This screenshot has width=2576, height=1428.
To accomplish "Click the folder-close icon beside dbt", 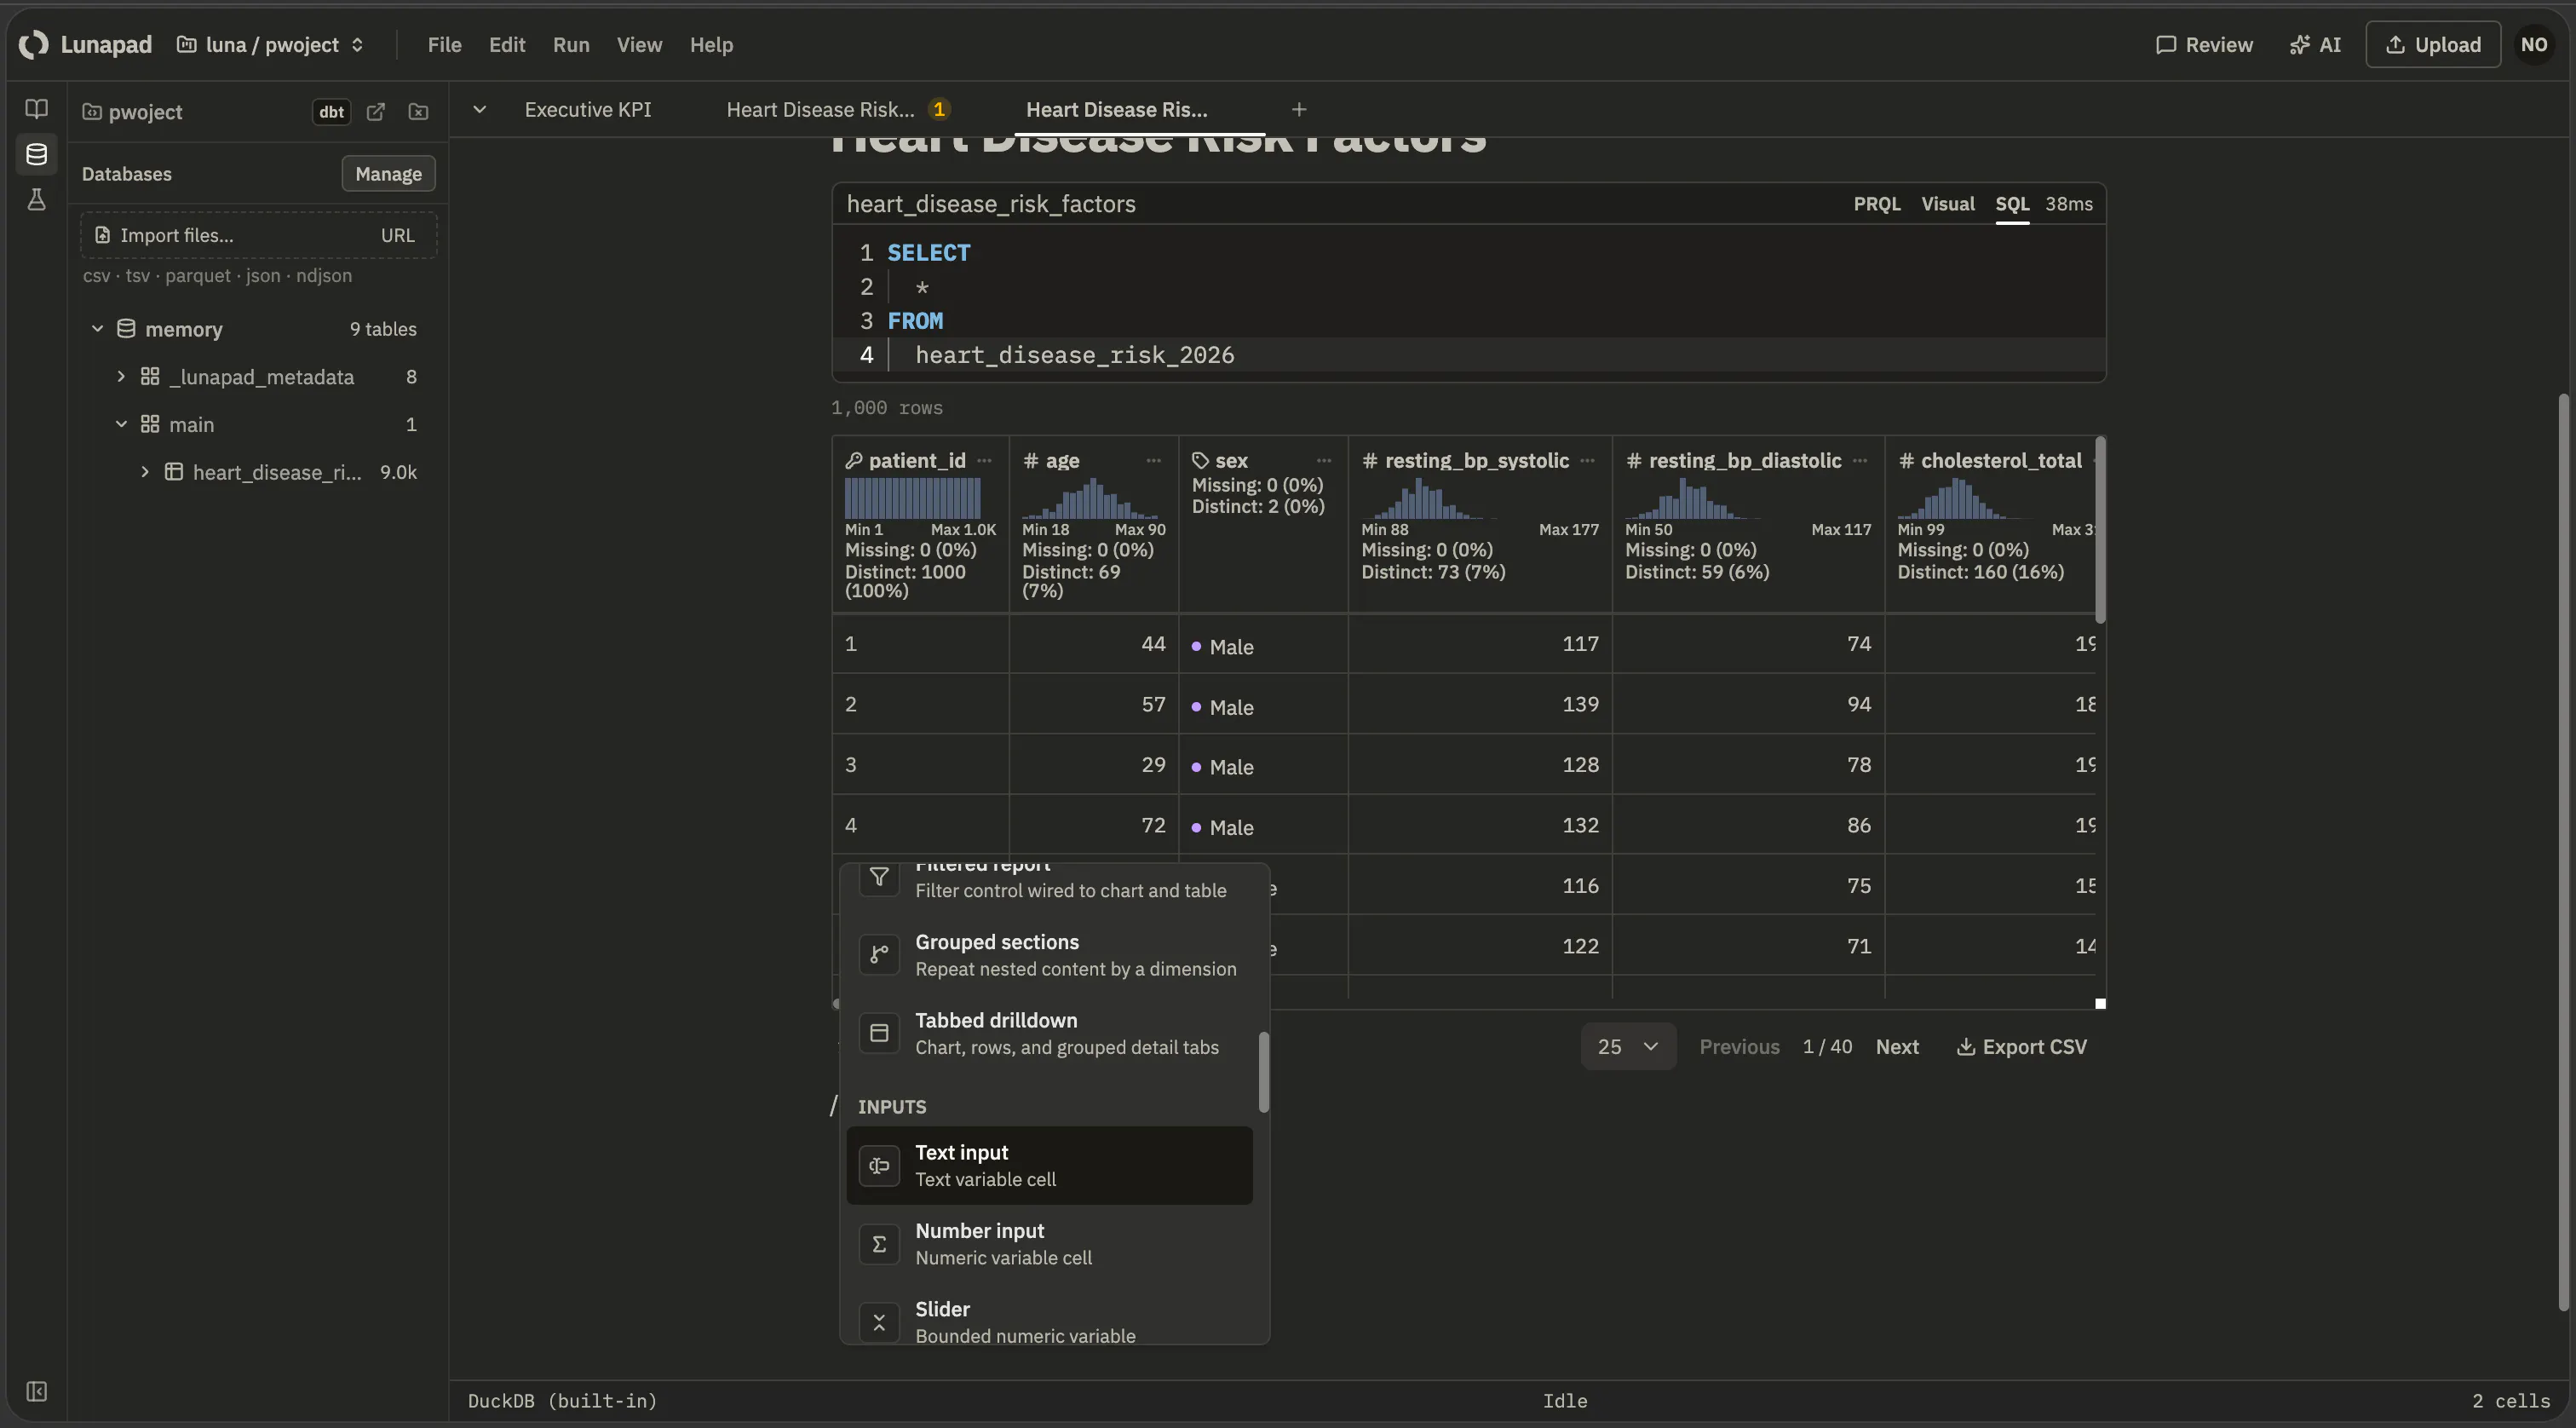I will pos(418,112).
